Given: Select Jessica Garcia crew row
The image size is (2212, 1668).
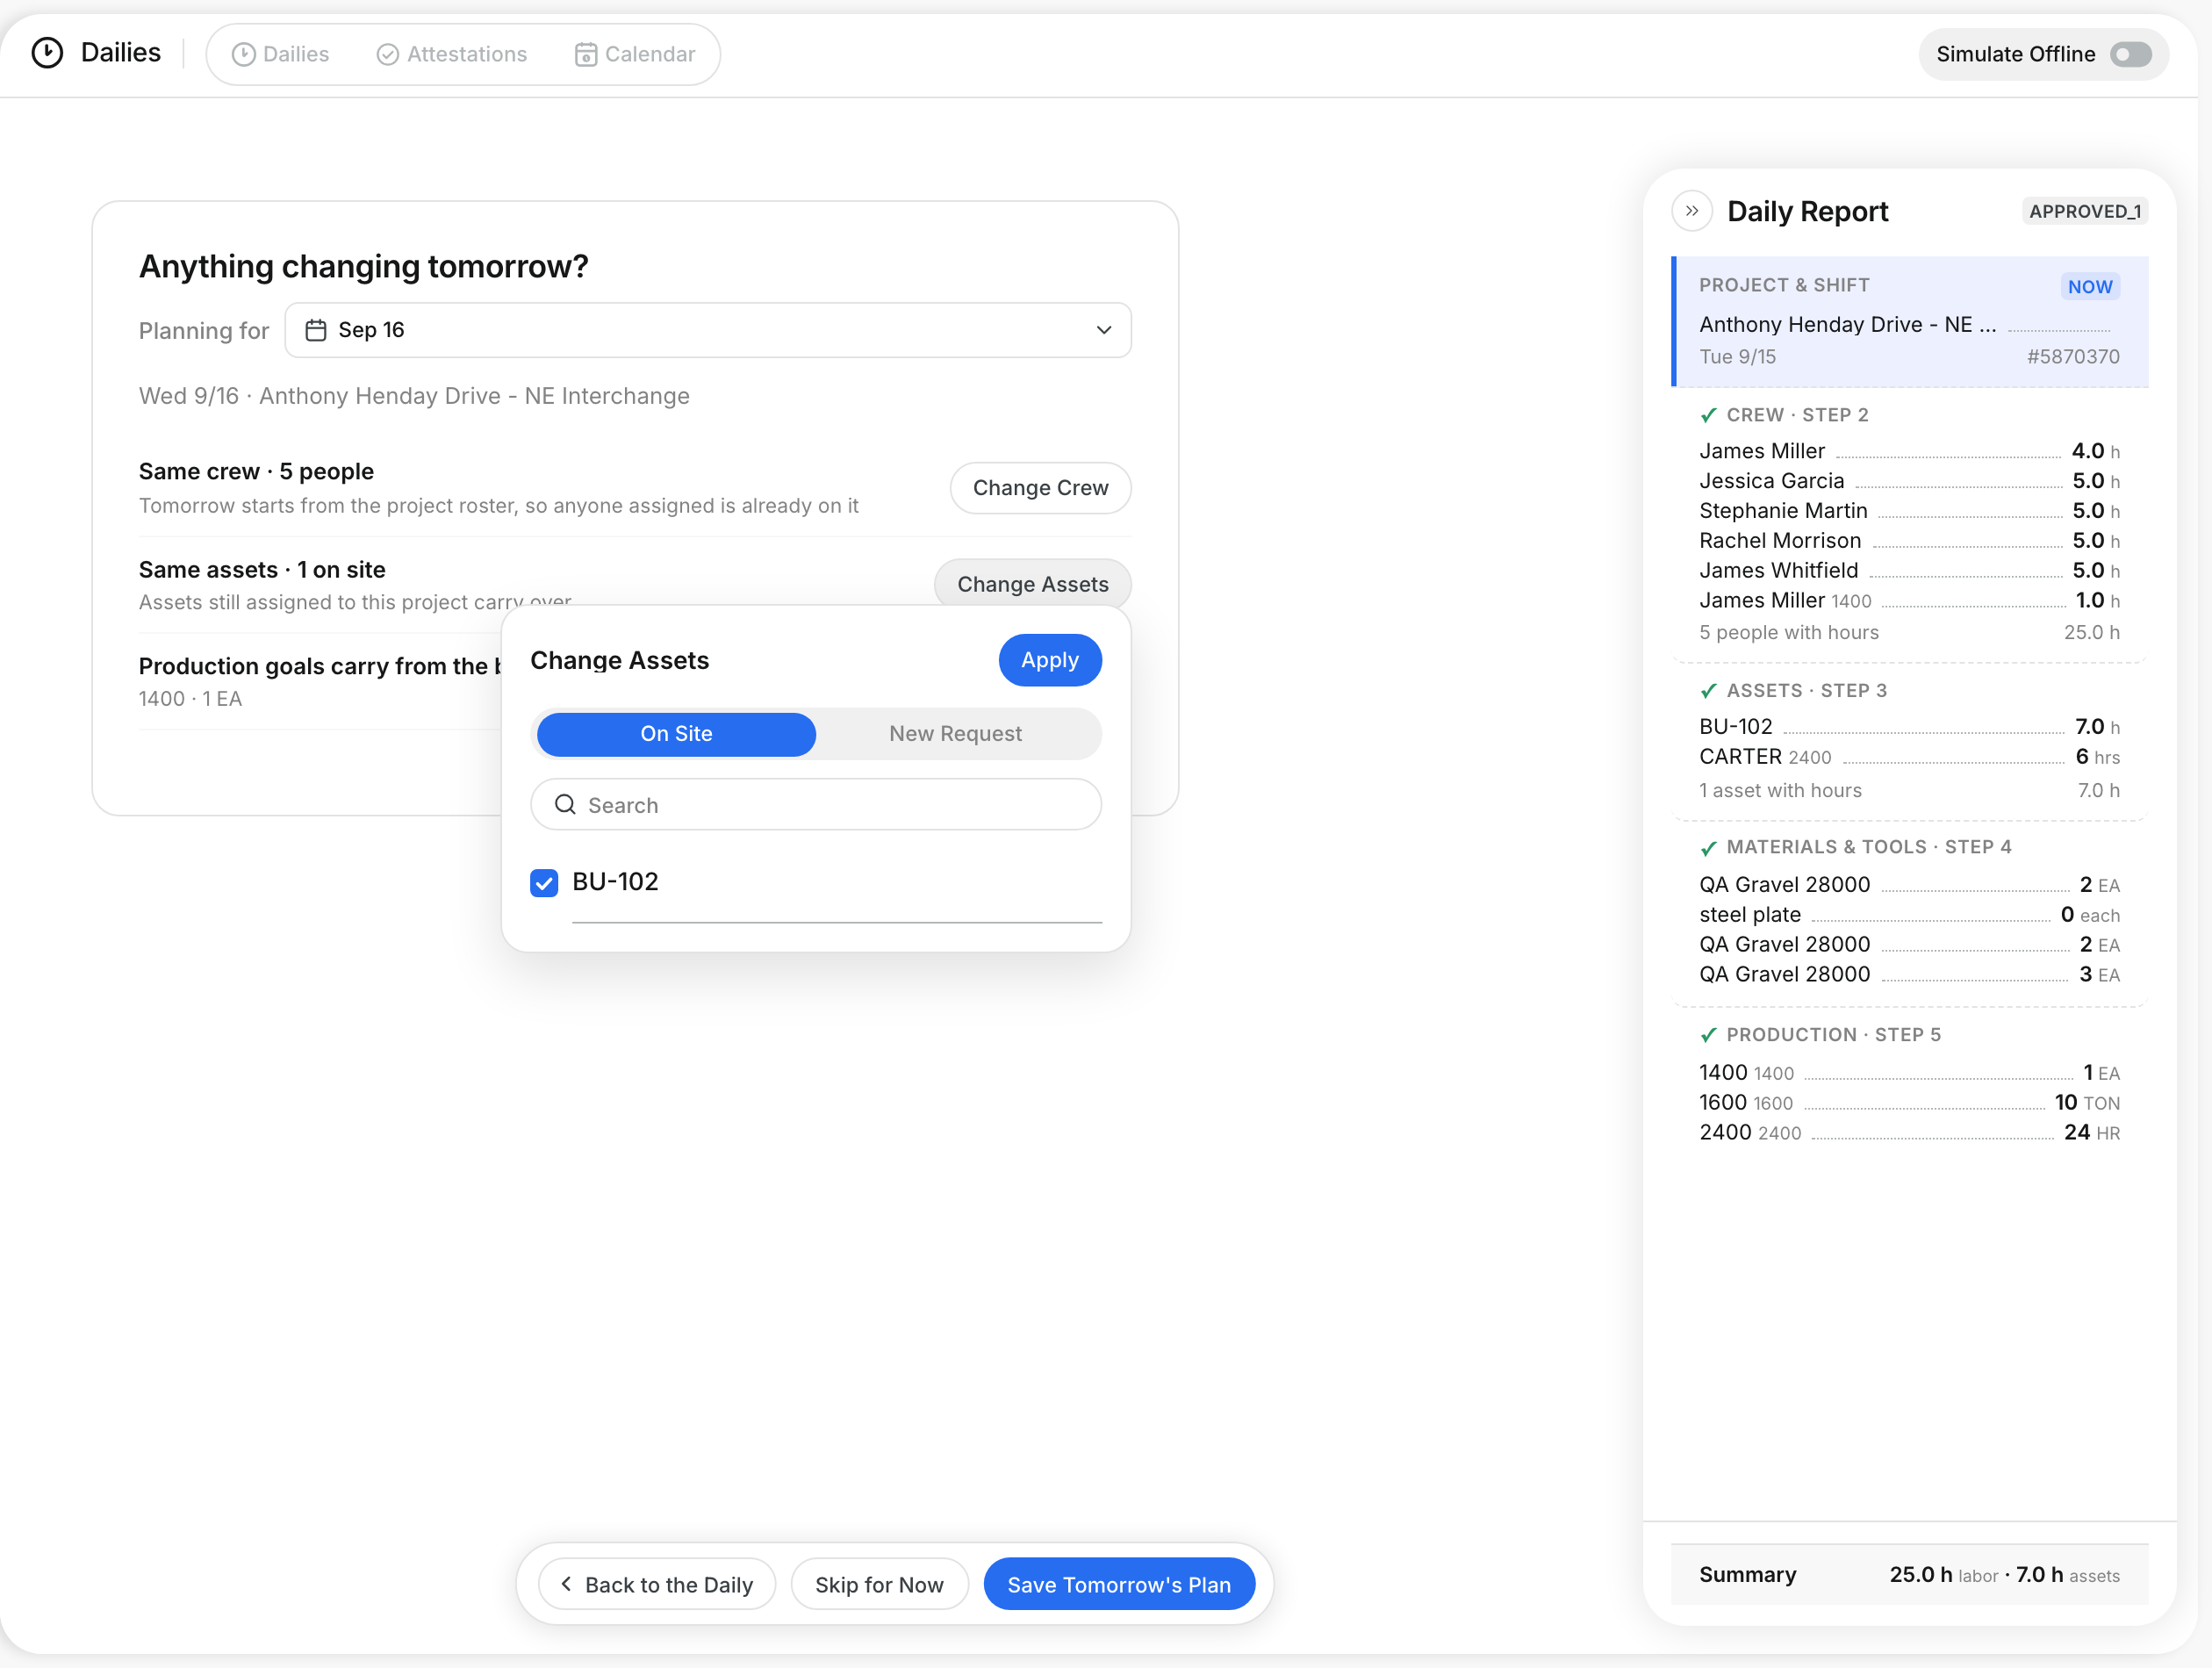Looking at the screenshot, I should click(1908, 481).
